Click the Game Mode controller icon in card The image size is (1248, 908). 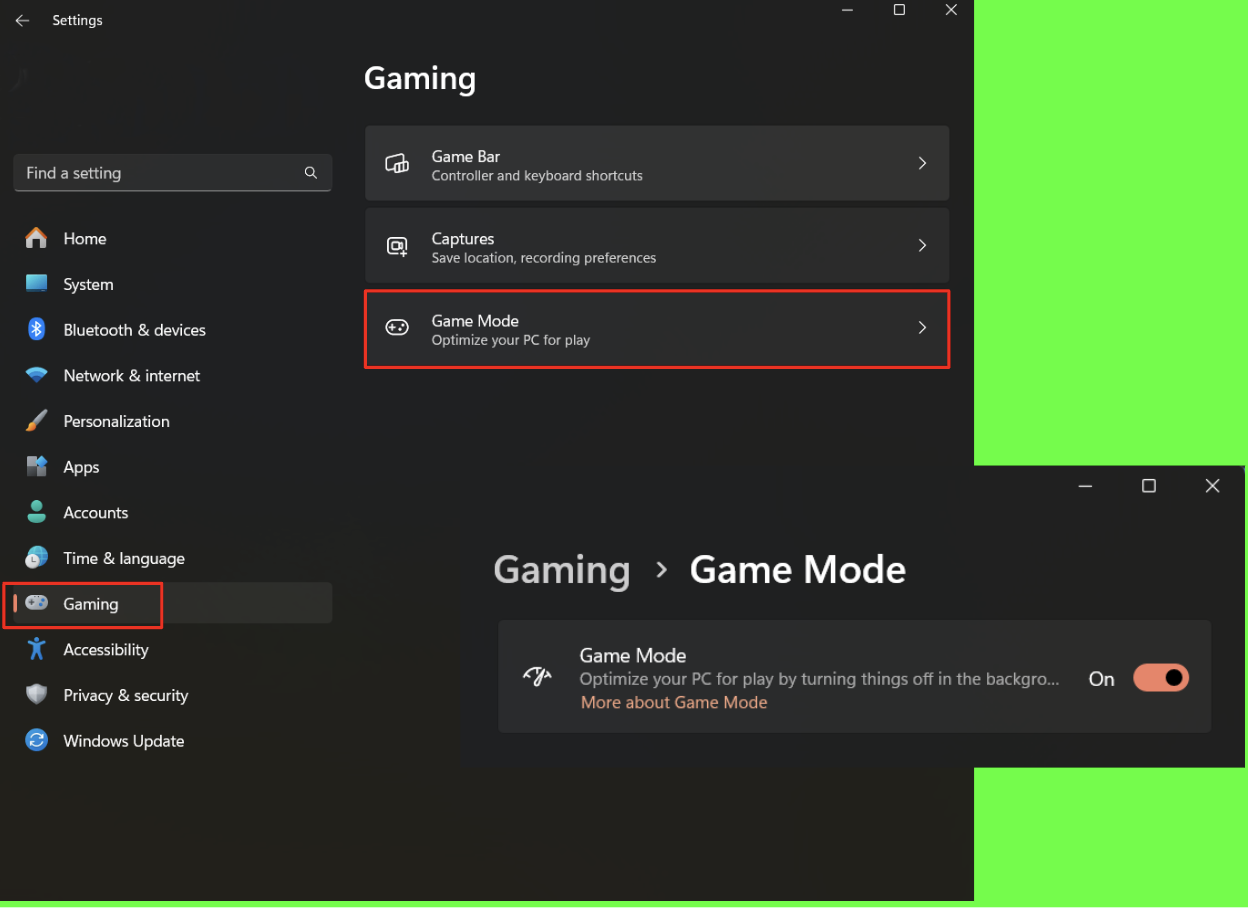[397, 327]
